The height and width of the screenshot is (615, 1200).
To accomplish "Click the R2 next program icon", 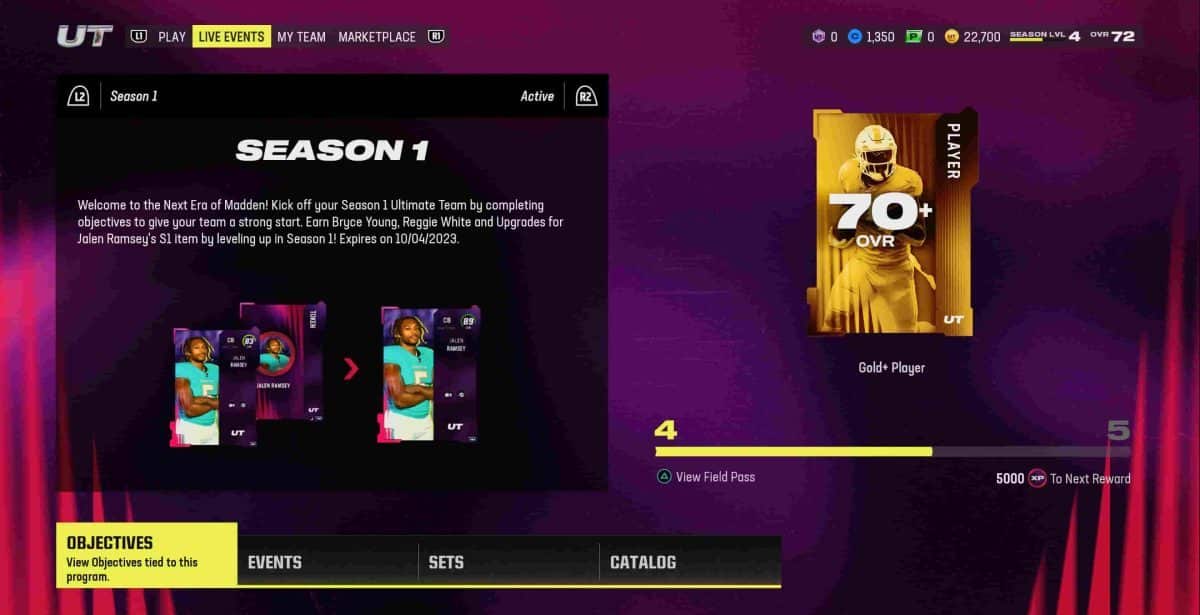I will coord(585,96).
